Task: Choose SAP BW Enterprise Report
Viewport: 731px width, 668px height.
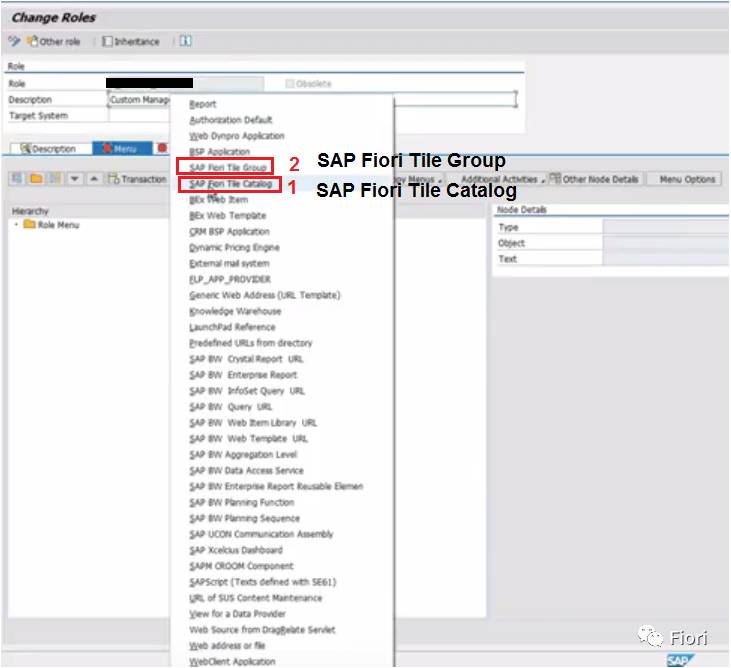Action: (243, 375)
